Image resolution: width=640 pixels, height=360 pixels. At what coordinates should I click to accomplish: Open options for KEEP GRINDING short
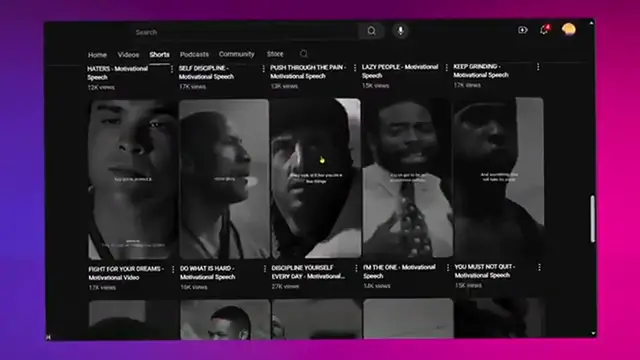point(538,67)
